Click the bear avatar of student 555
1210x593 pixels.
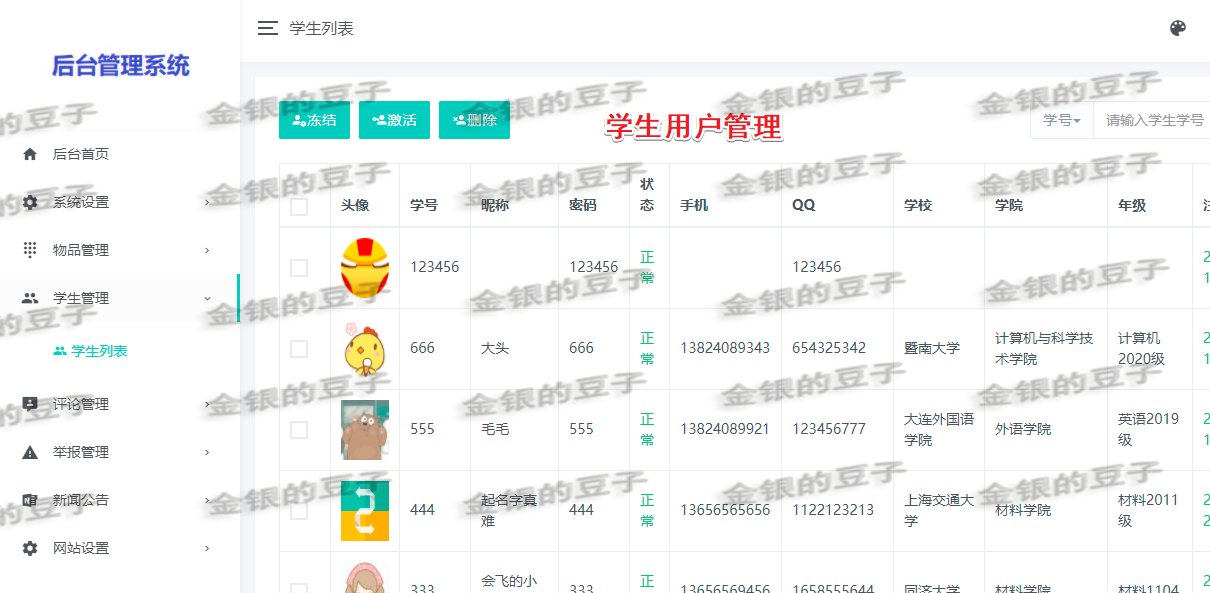[x=365, y=429]
